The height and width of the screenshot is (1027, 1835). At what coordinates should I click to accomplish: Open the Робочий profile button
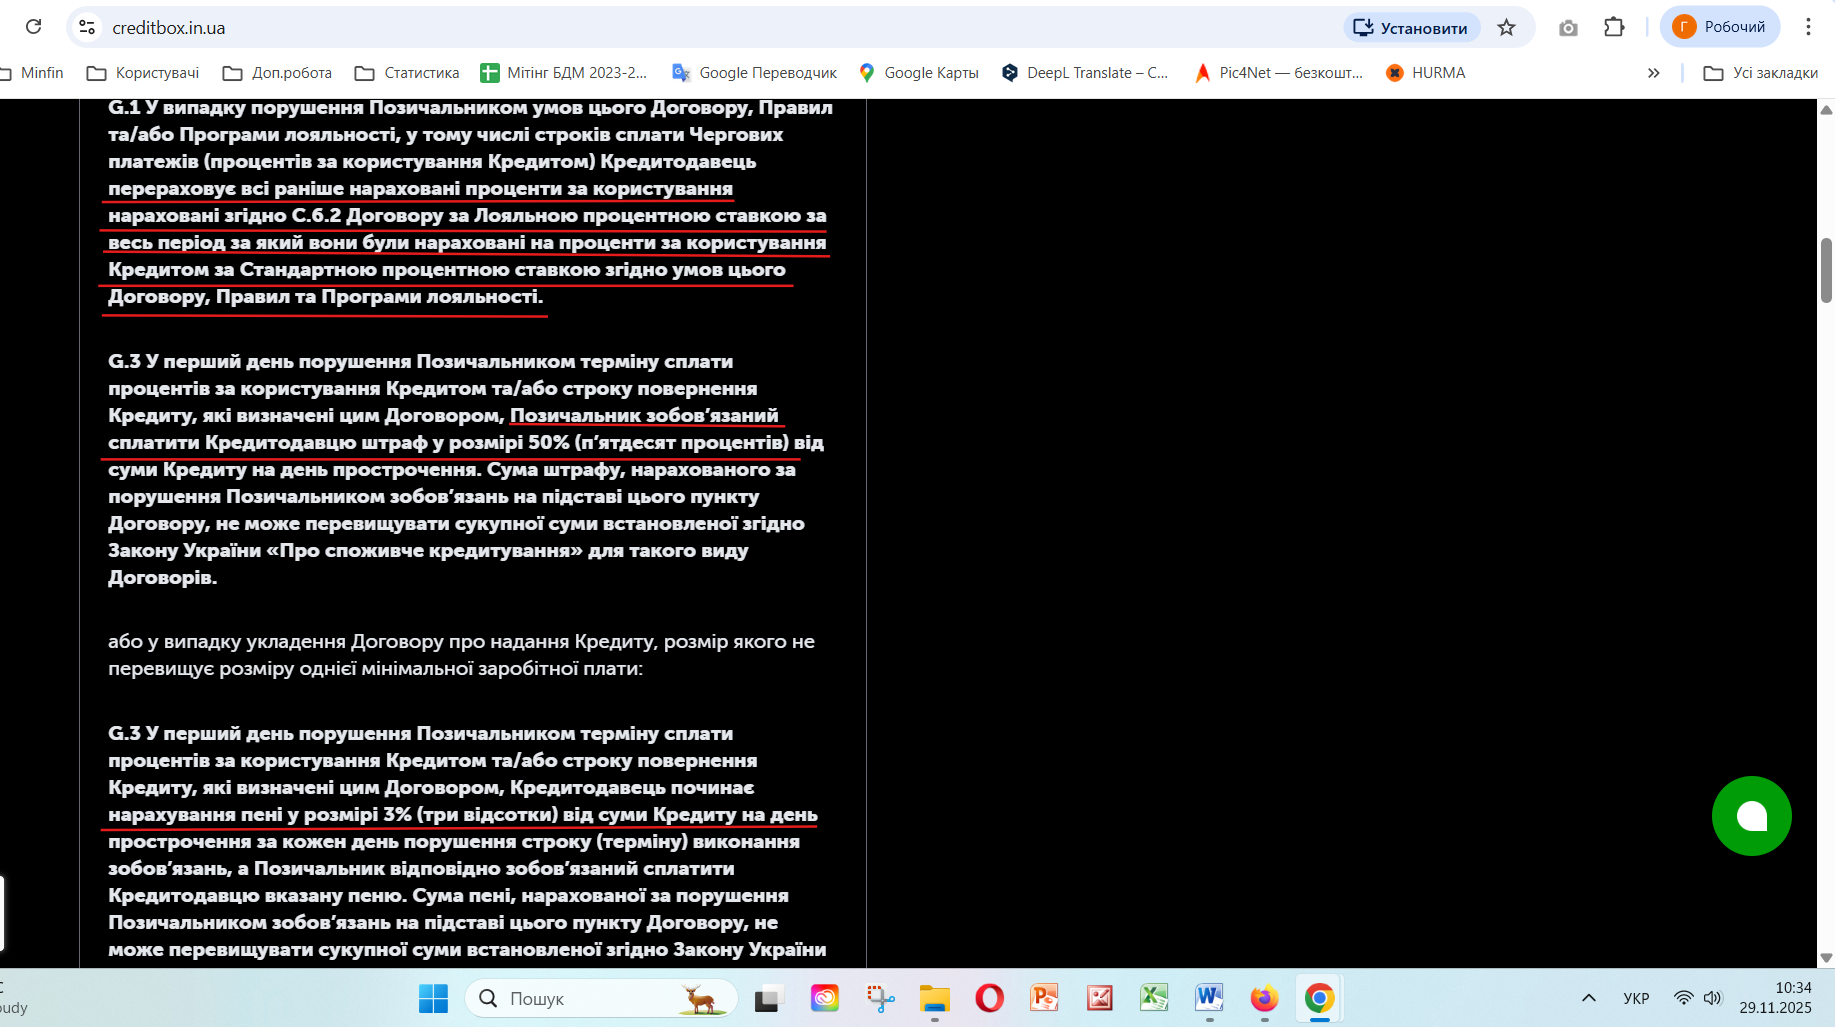[x=1720, y=27]
